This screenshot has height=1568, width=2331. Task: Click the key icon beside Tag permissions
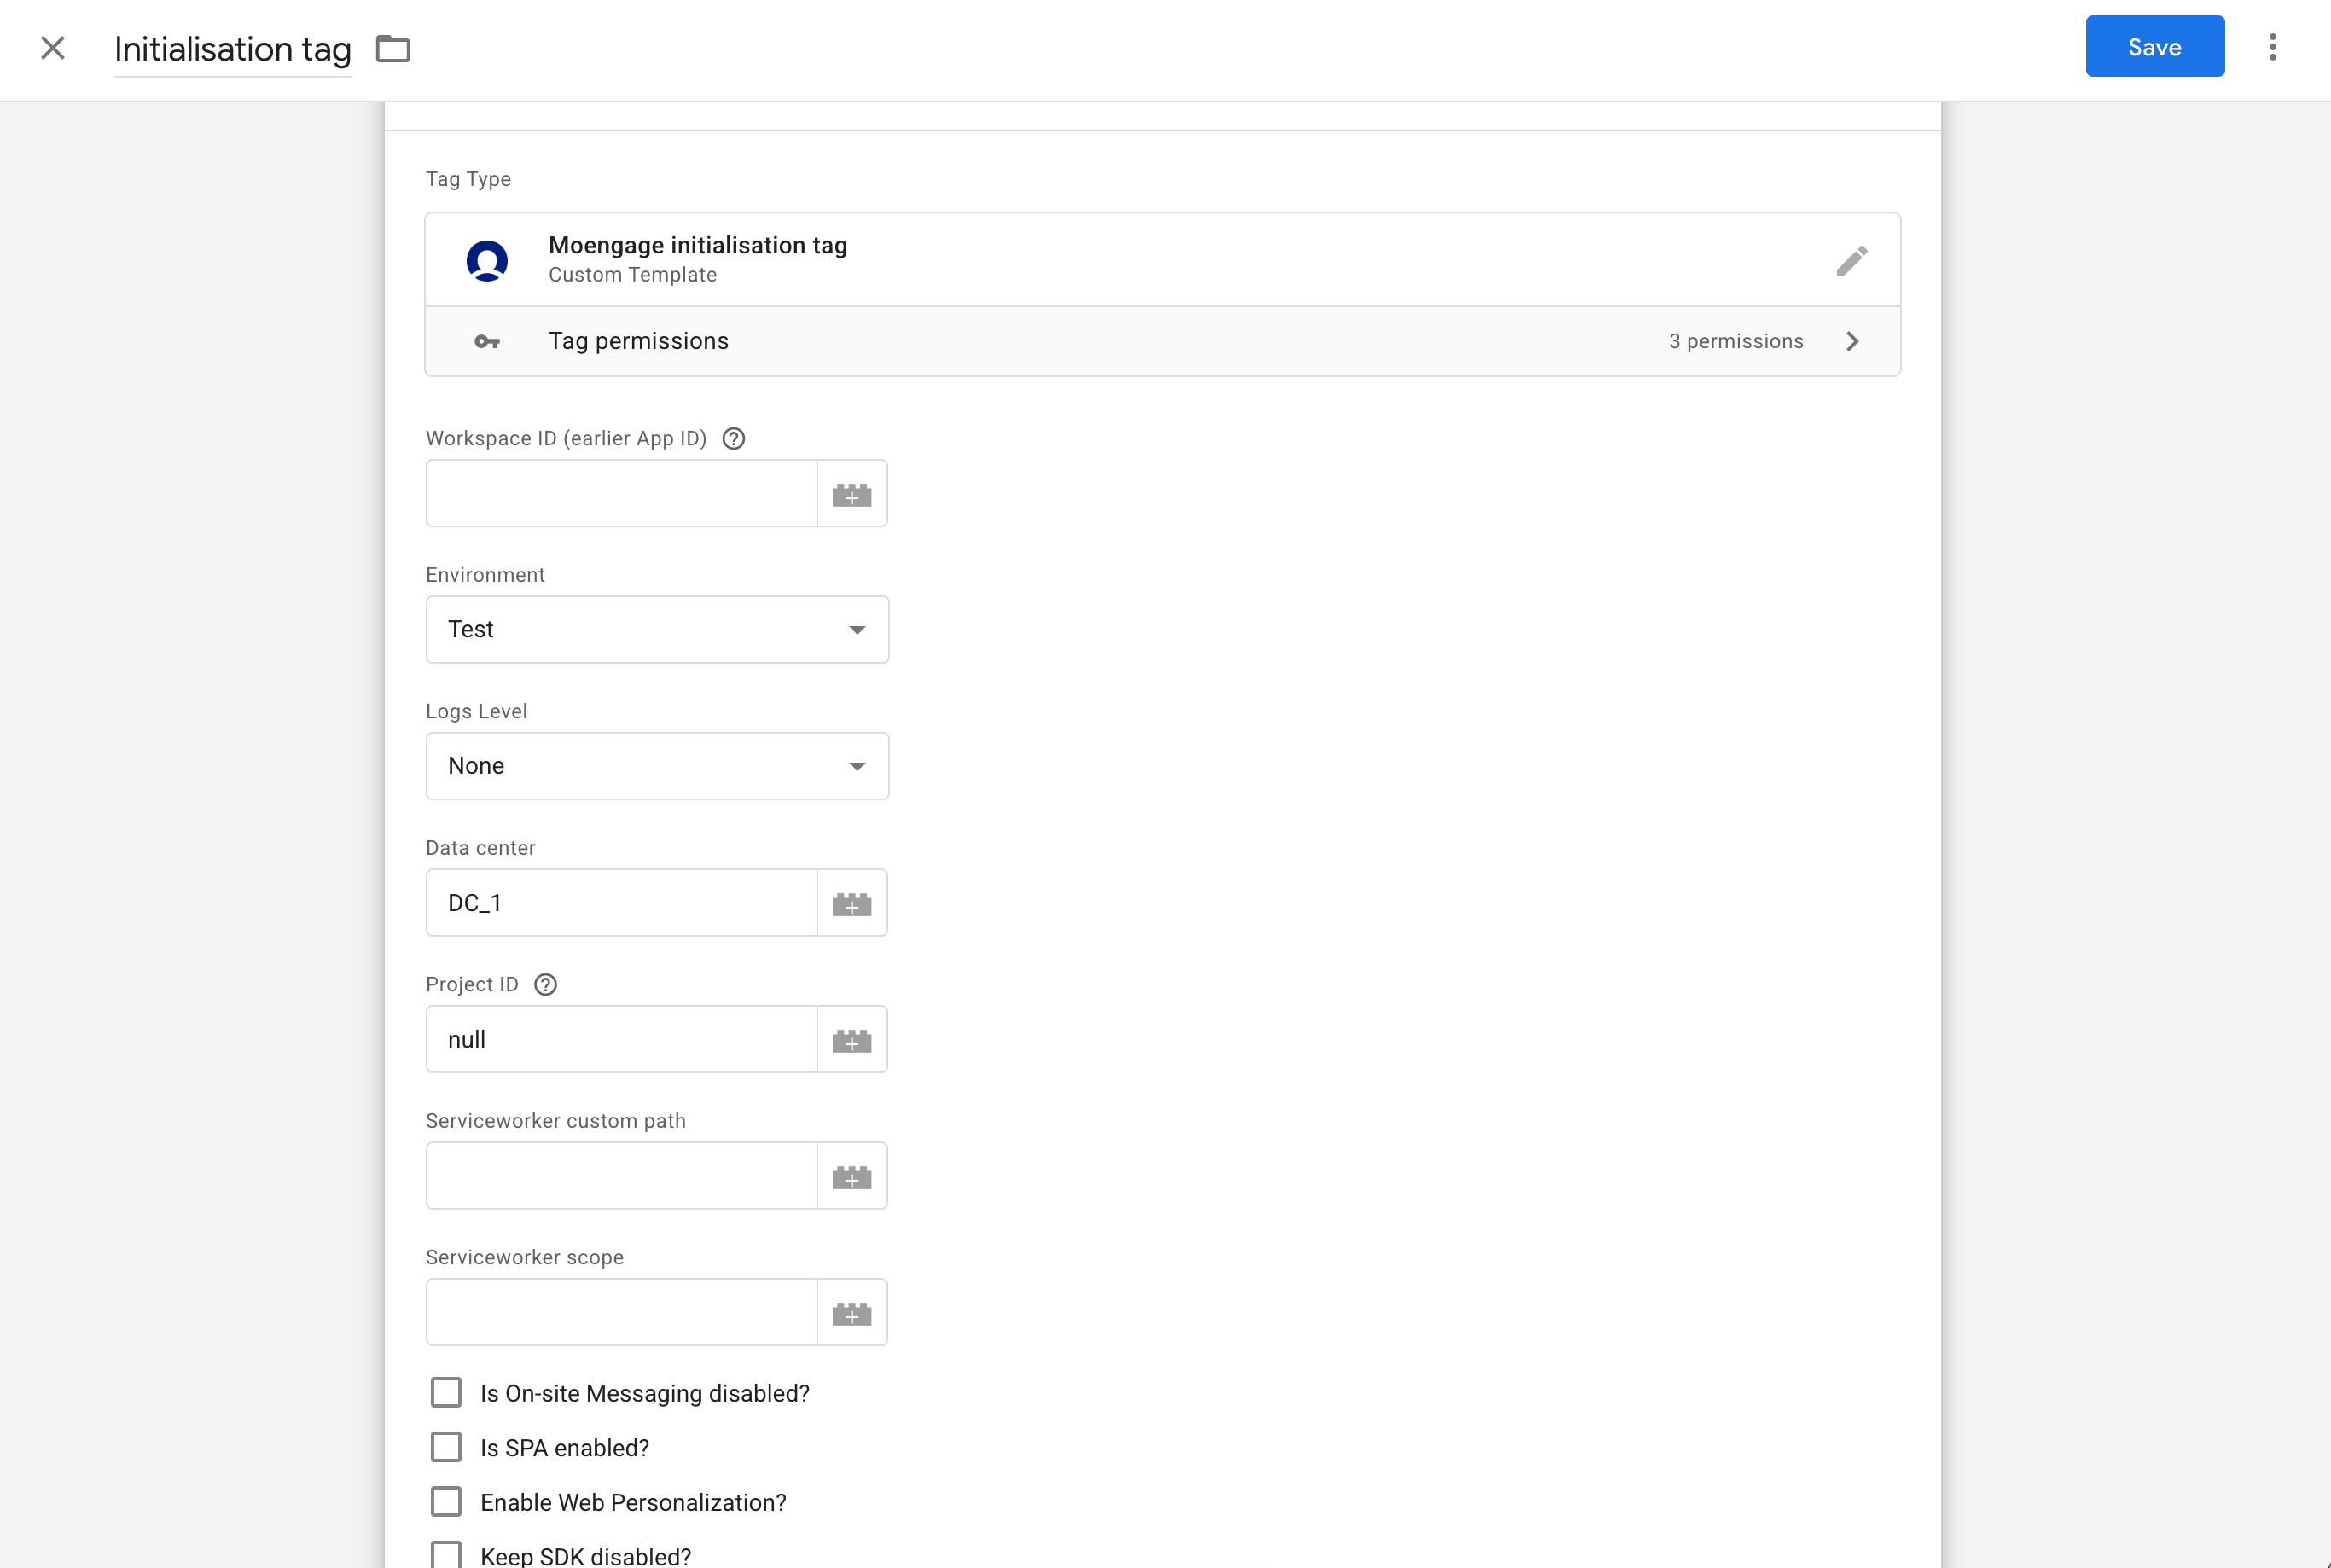pyautogui.click(x=487, y=342)
